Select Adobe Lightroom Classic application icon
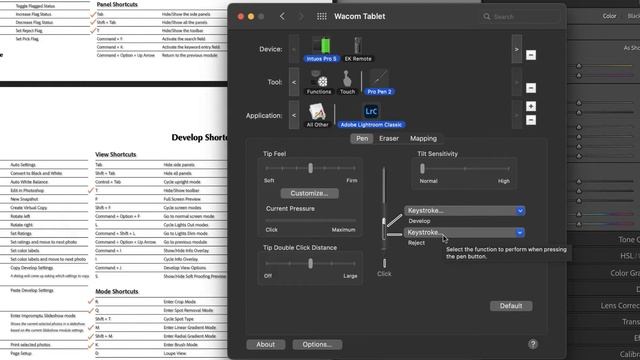The height and width of the screenshot is (360, 640). 371,116
